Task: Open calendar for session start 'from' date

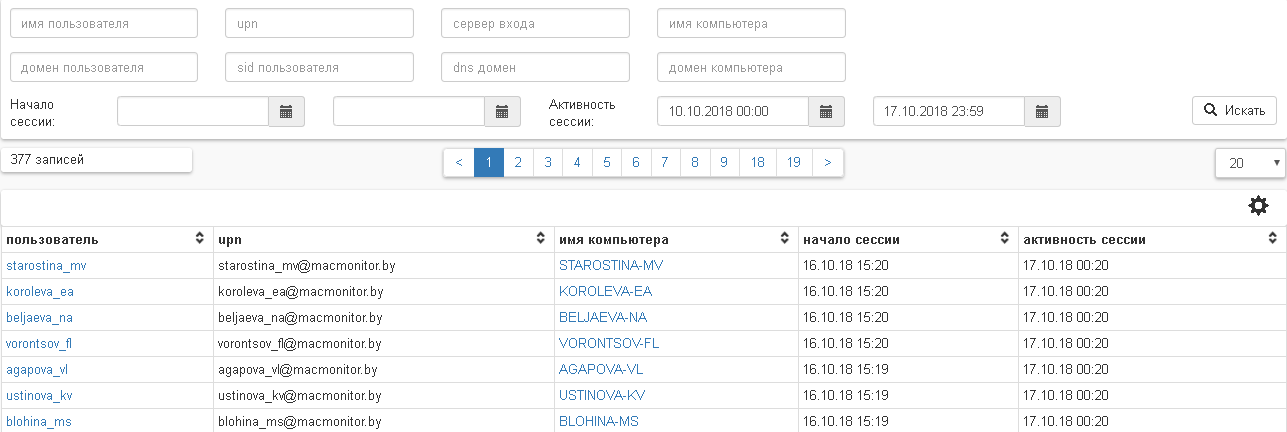Action: (286, 112)
